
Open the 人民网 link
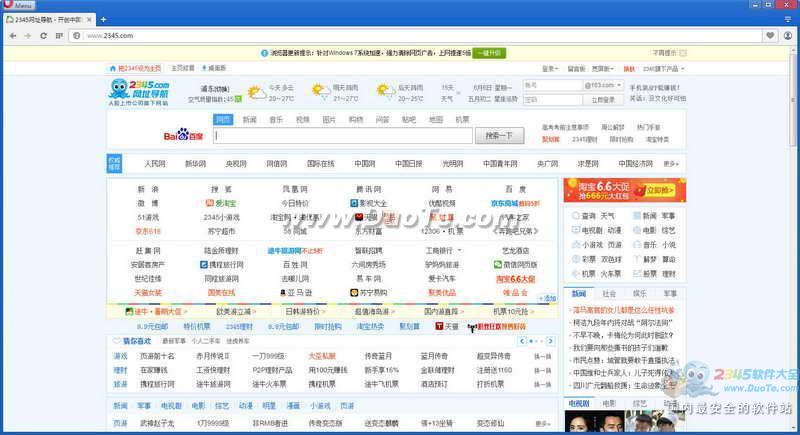click(x=155, y=164)
